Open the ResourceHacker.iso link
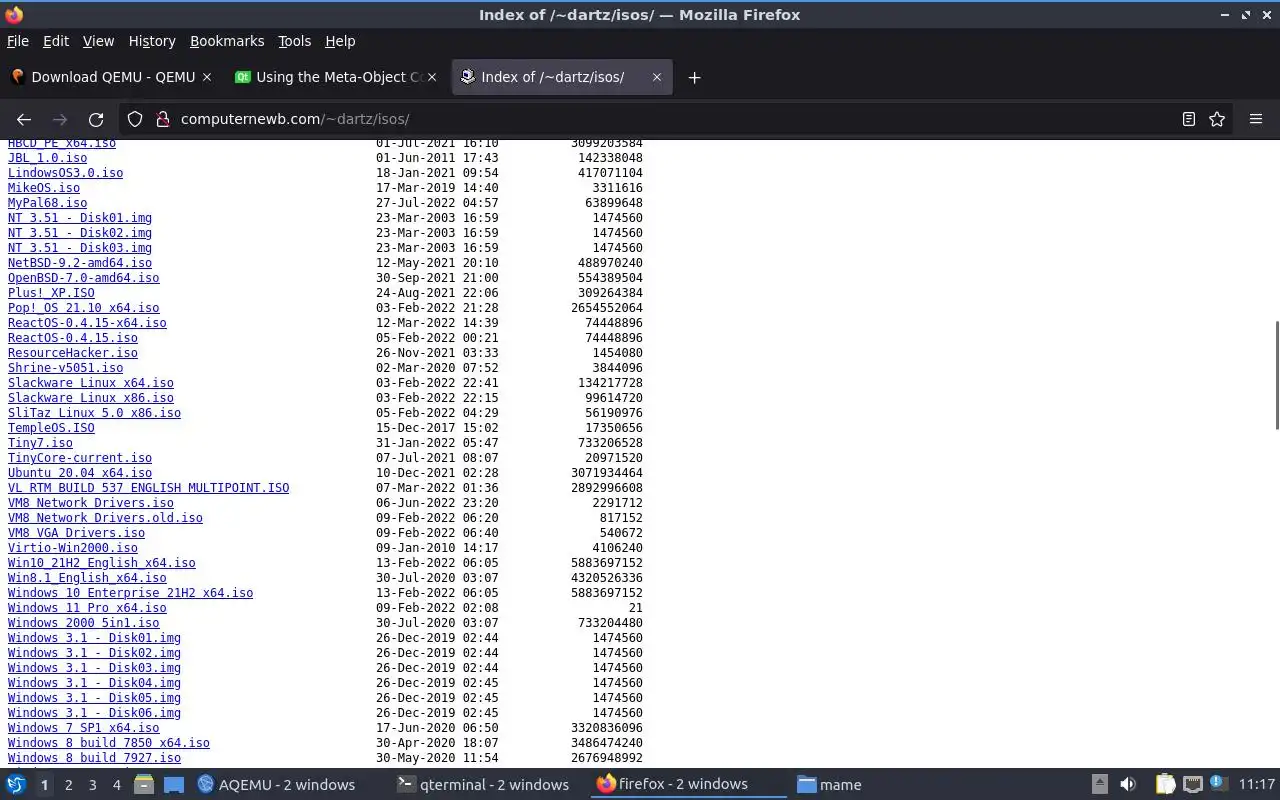1280x800 pixels. coord(73,353)
